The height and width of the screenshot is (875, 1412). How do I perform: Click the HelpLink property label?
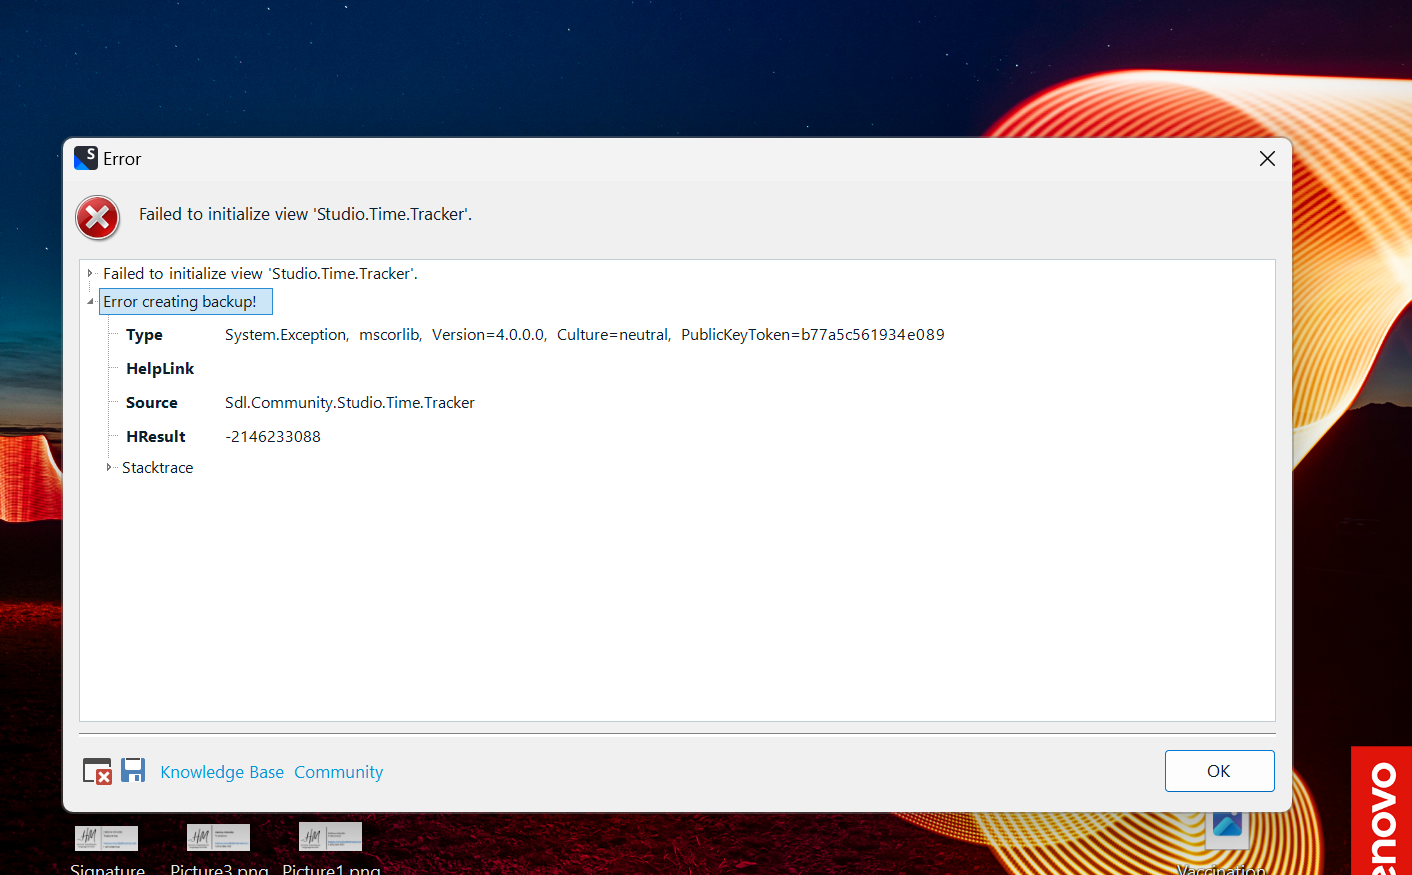click(x=160, y=369)
